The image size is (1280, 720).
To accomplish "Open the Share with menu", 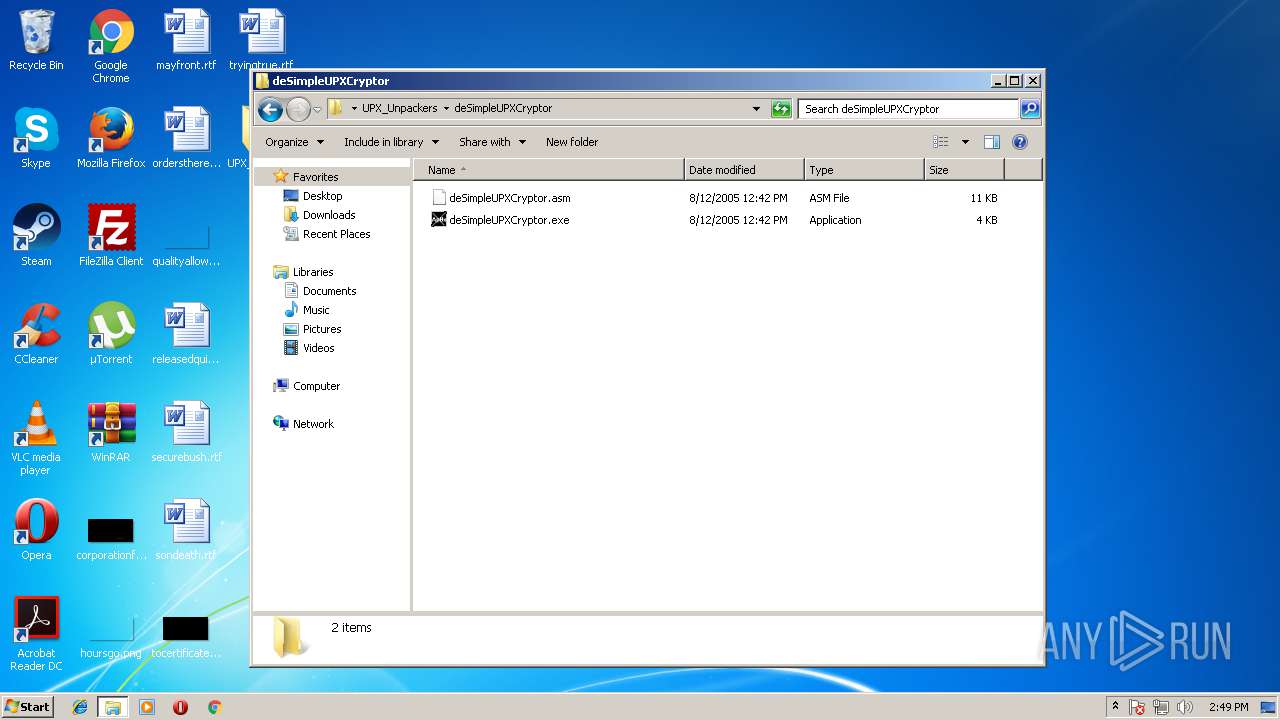I will tap(492, 142).
